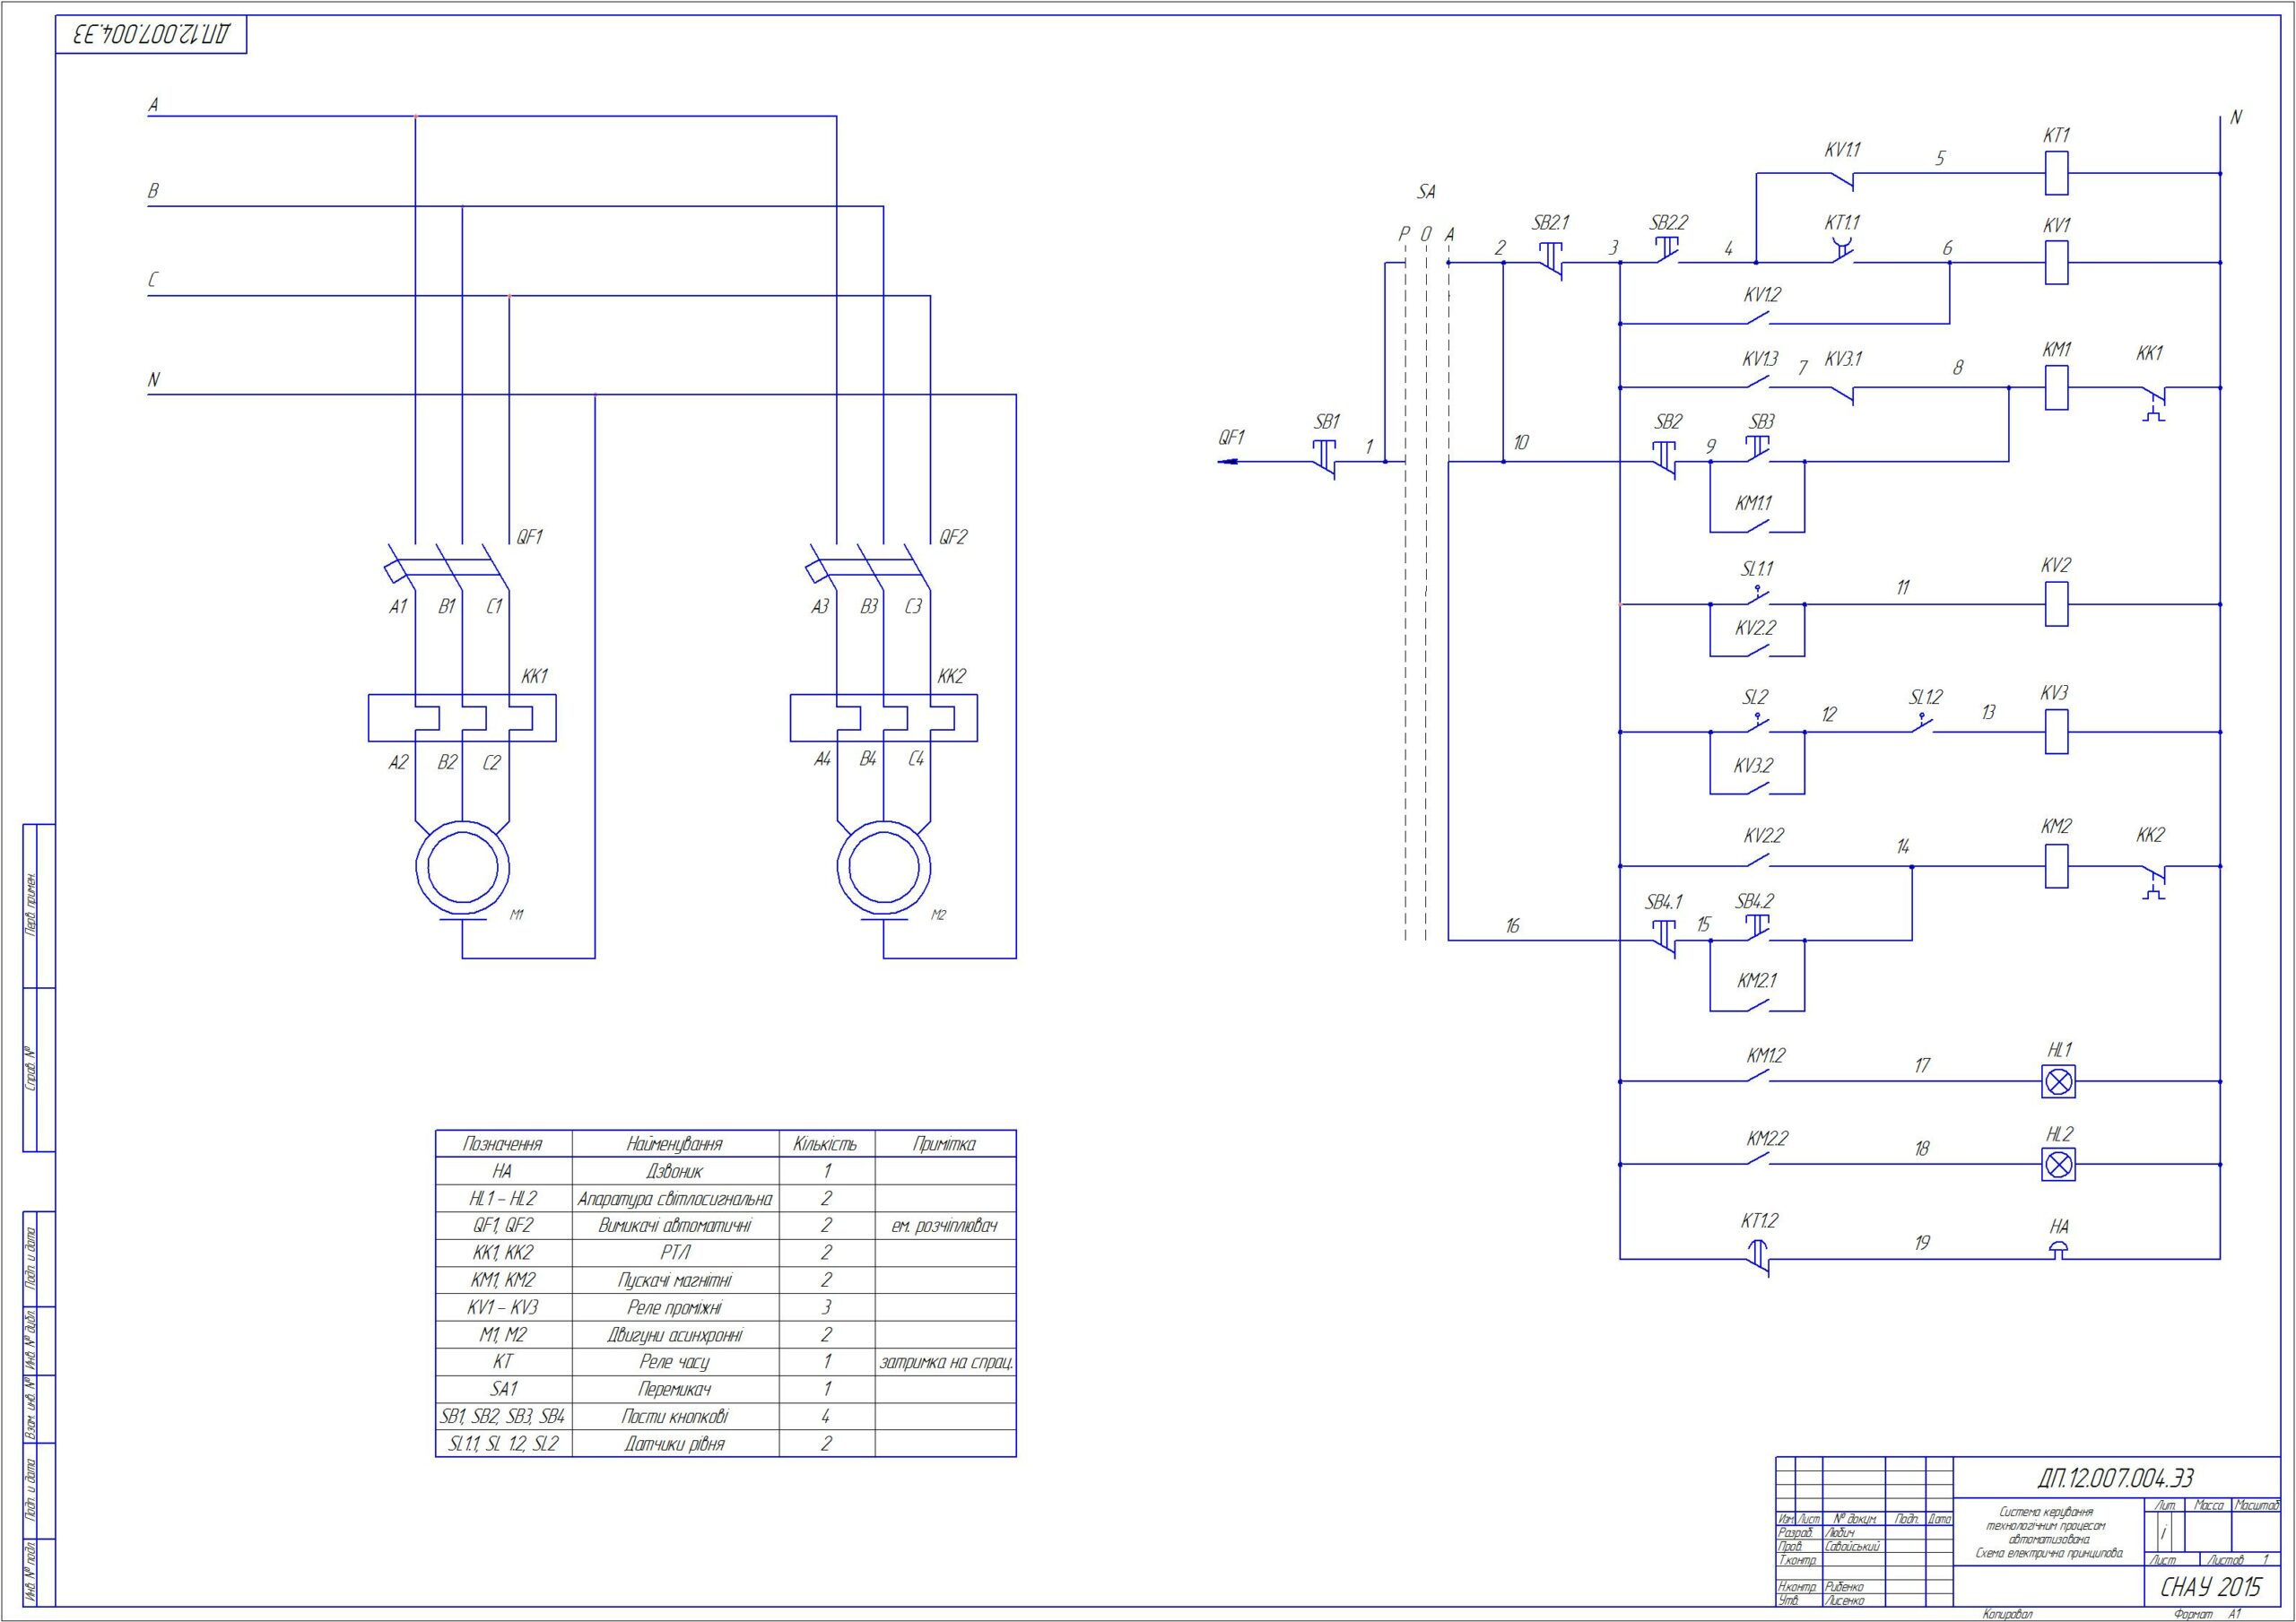Select the SL1.2 level sensor contact
The width and height of the screenshot is (2296, 1622).
pos(1921,723)
